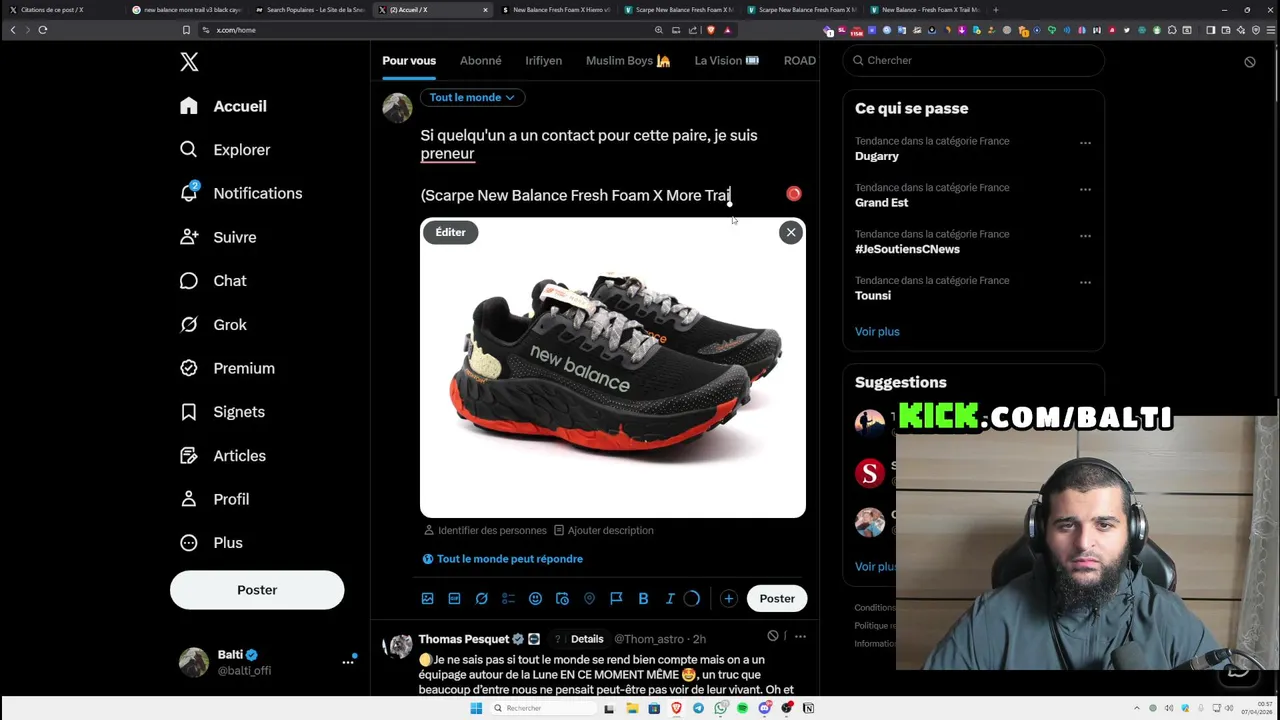Open a new browser tab
The width and height of the screenshot is (1280, 720).
[x=995, y=10]
